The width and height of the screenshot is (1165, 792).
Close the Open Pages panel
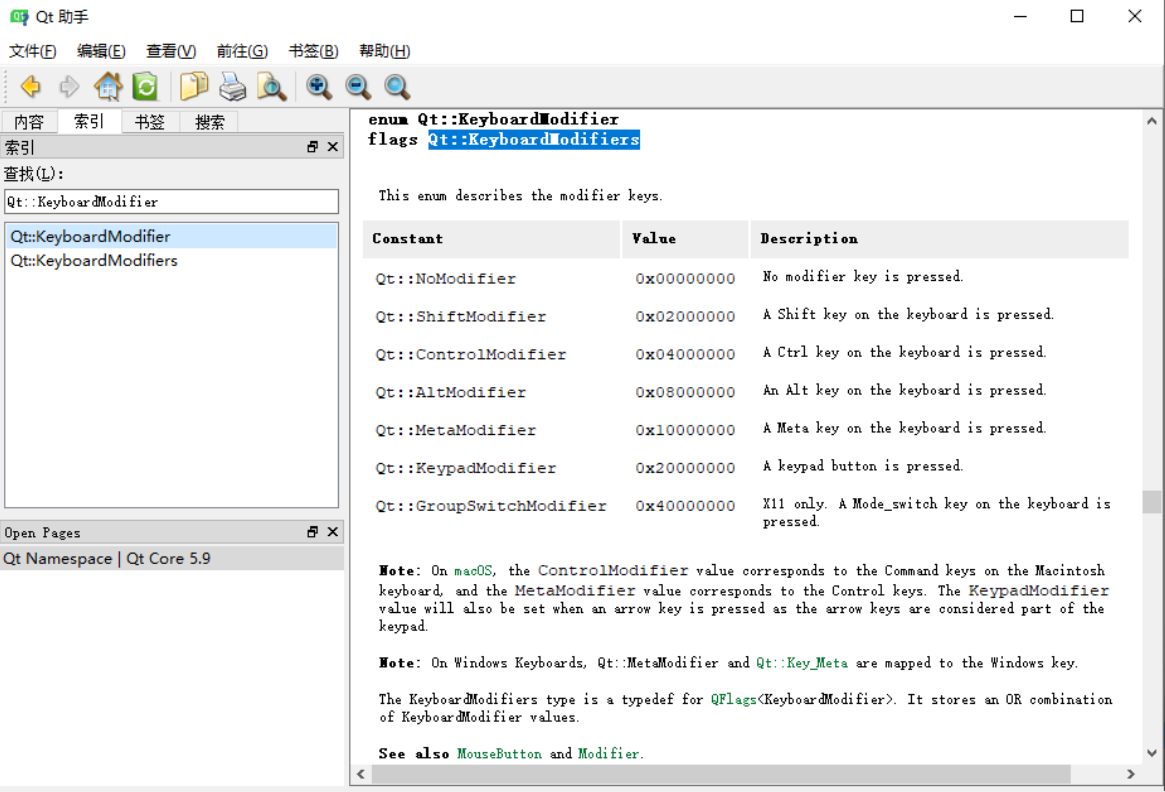(x=333, y=532)
